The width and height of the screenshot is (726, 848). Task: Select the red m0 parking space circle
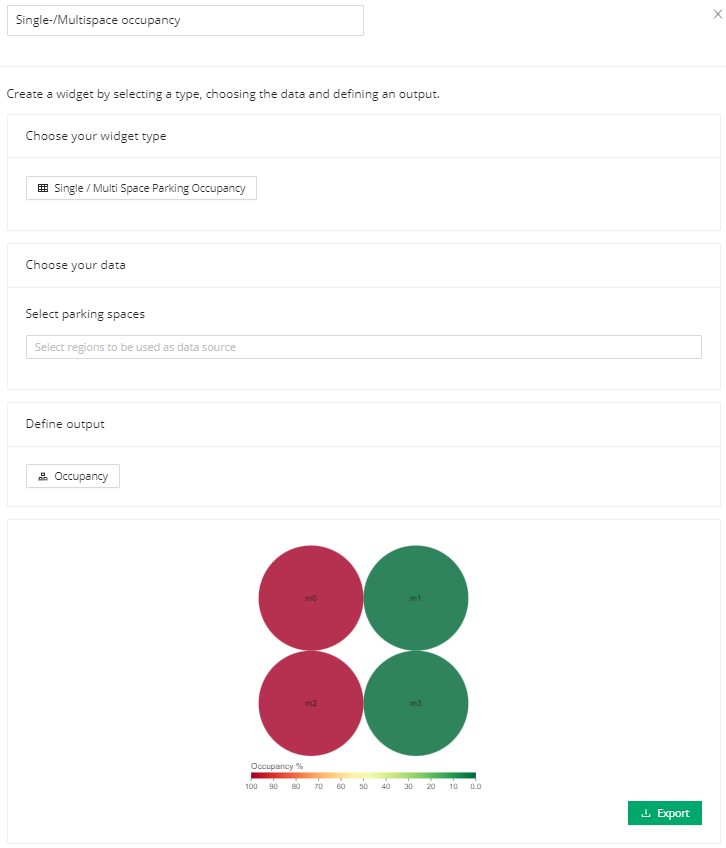[311, 598]
